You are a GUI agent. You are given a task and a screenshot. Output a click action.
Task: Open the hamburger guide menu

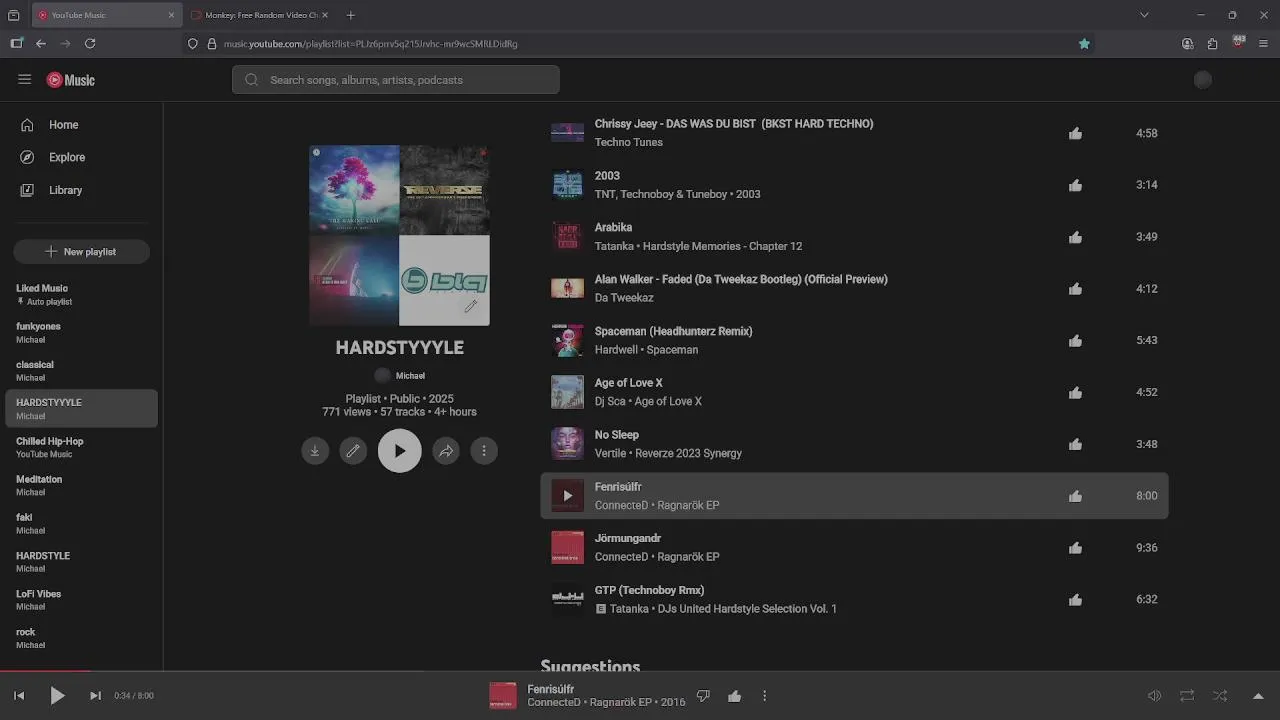(25, 80)
